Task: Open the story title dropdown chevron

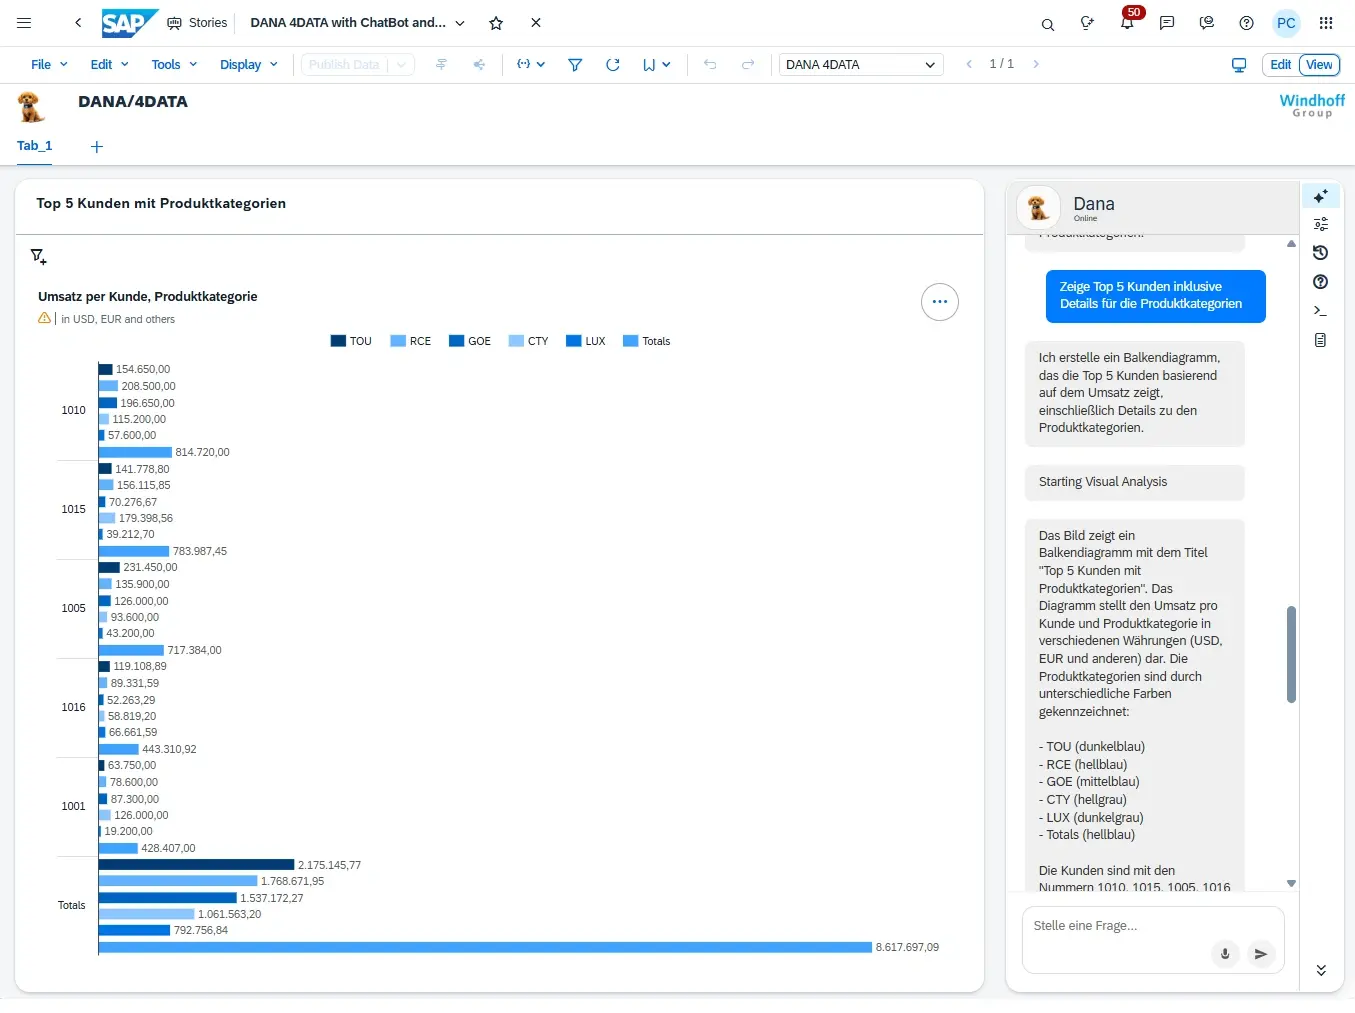Action: (x=459, y=23)
